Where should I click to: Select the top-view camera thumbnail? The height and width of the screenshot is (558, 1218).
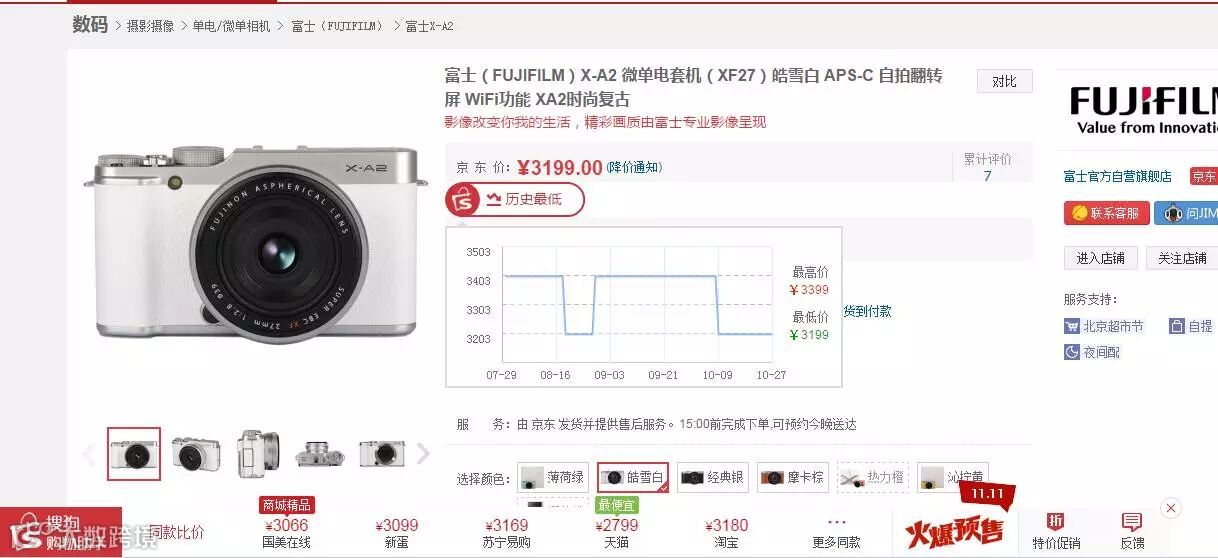click(320, 454)
